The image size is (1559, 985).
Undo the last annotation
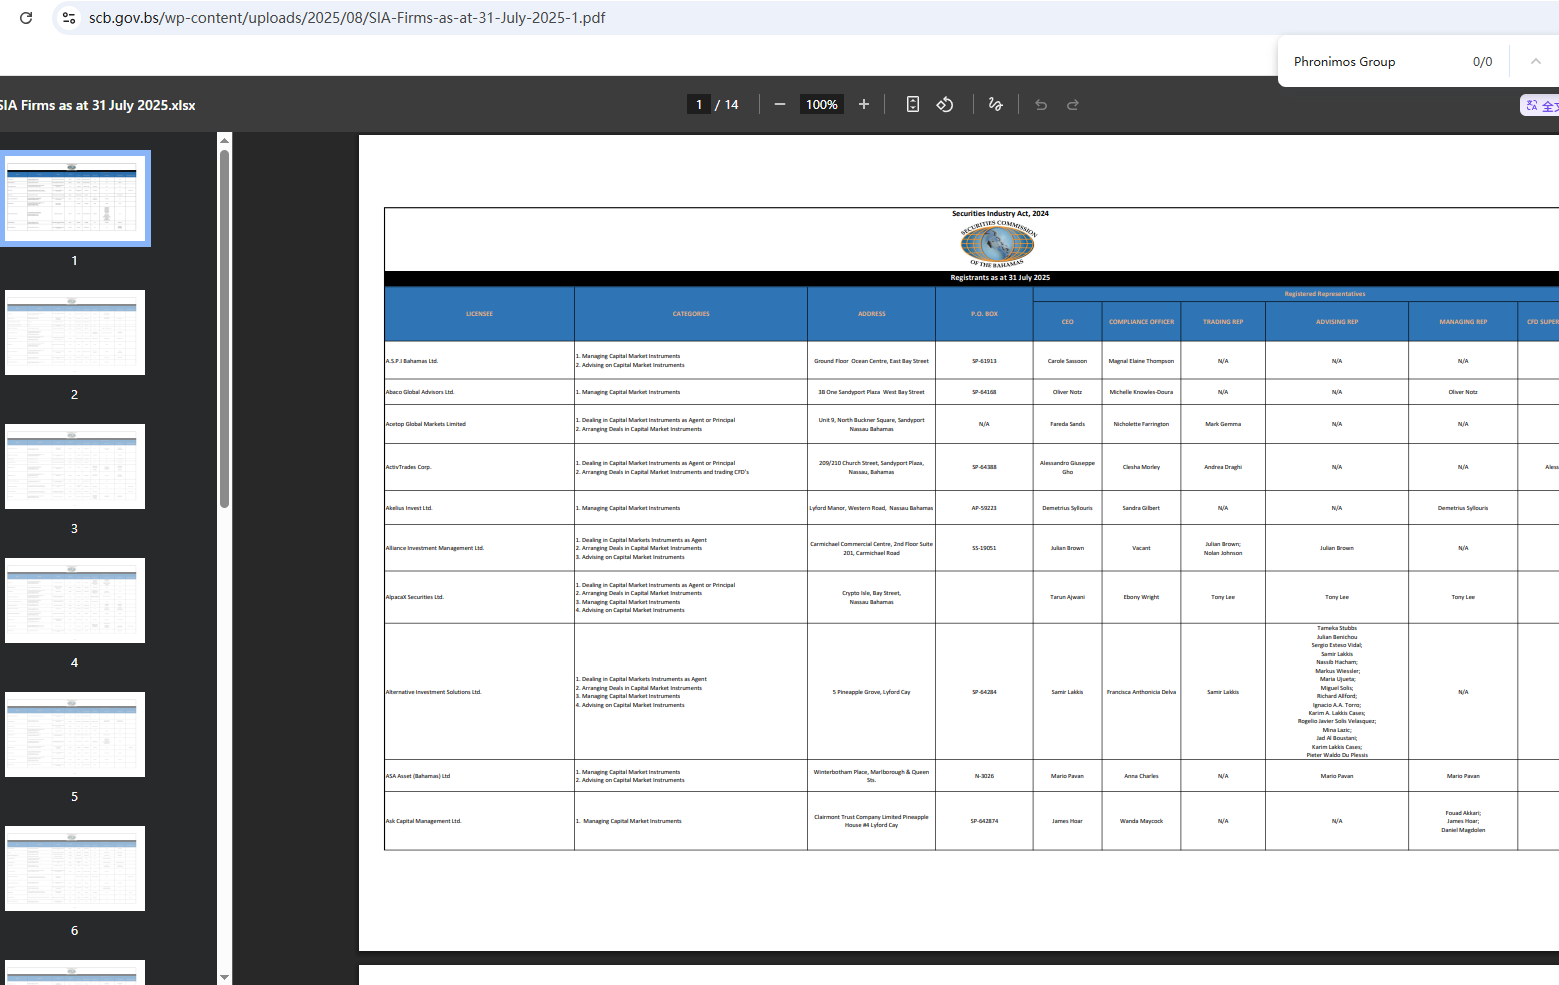coord(1041,104)
